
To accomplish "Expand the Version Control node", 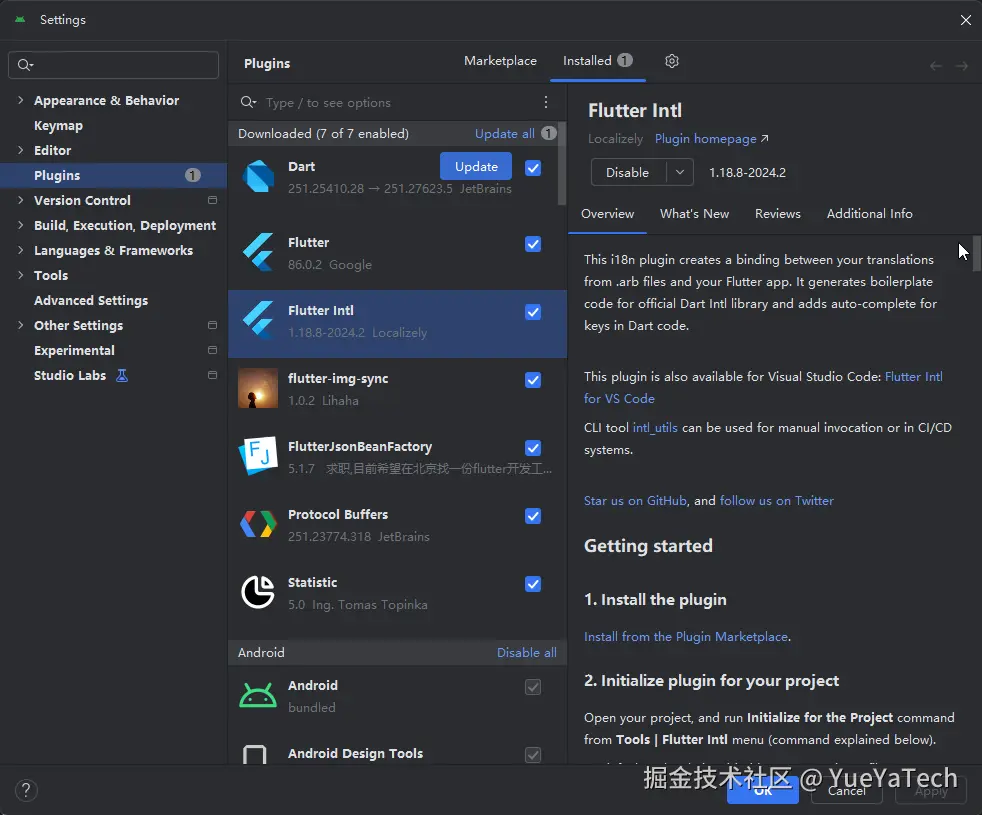I will point(21,200).
